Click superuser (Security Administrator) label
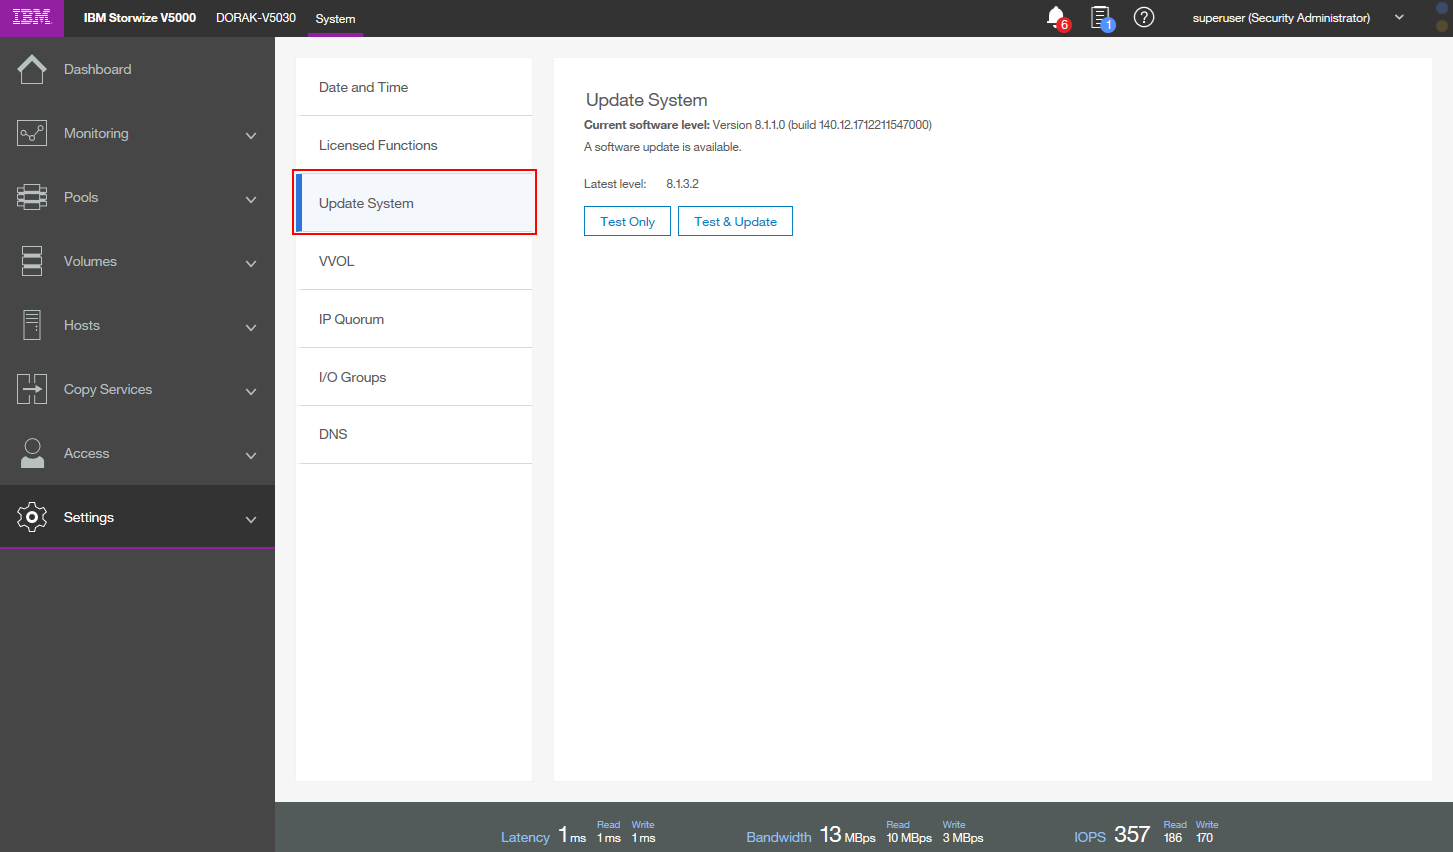The height and width of the screenshot is (852, 1453). point(1281,18)
